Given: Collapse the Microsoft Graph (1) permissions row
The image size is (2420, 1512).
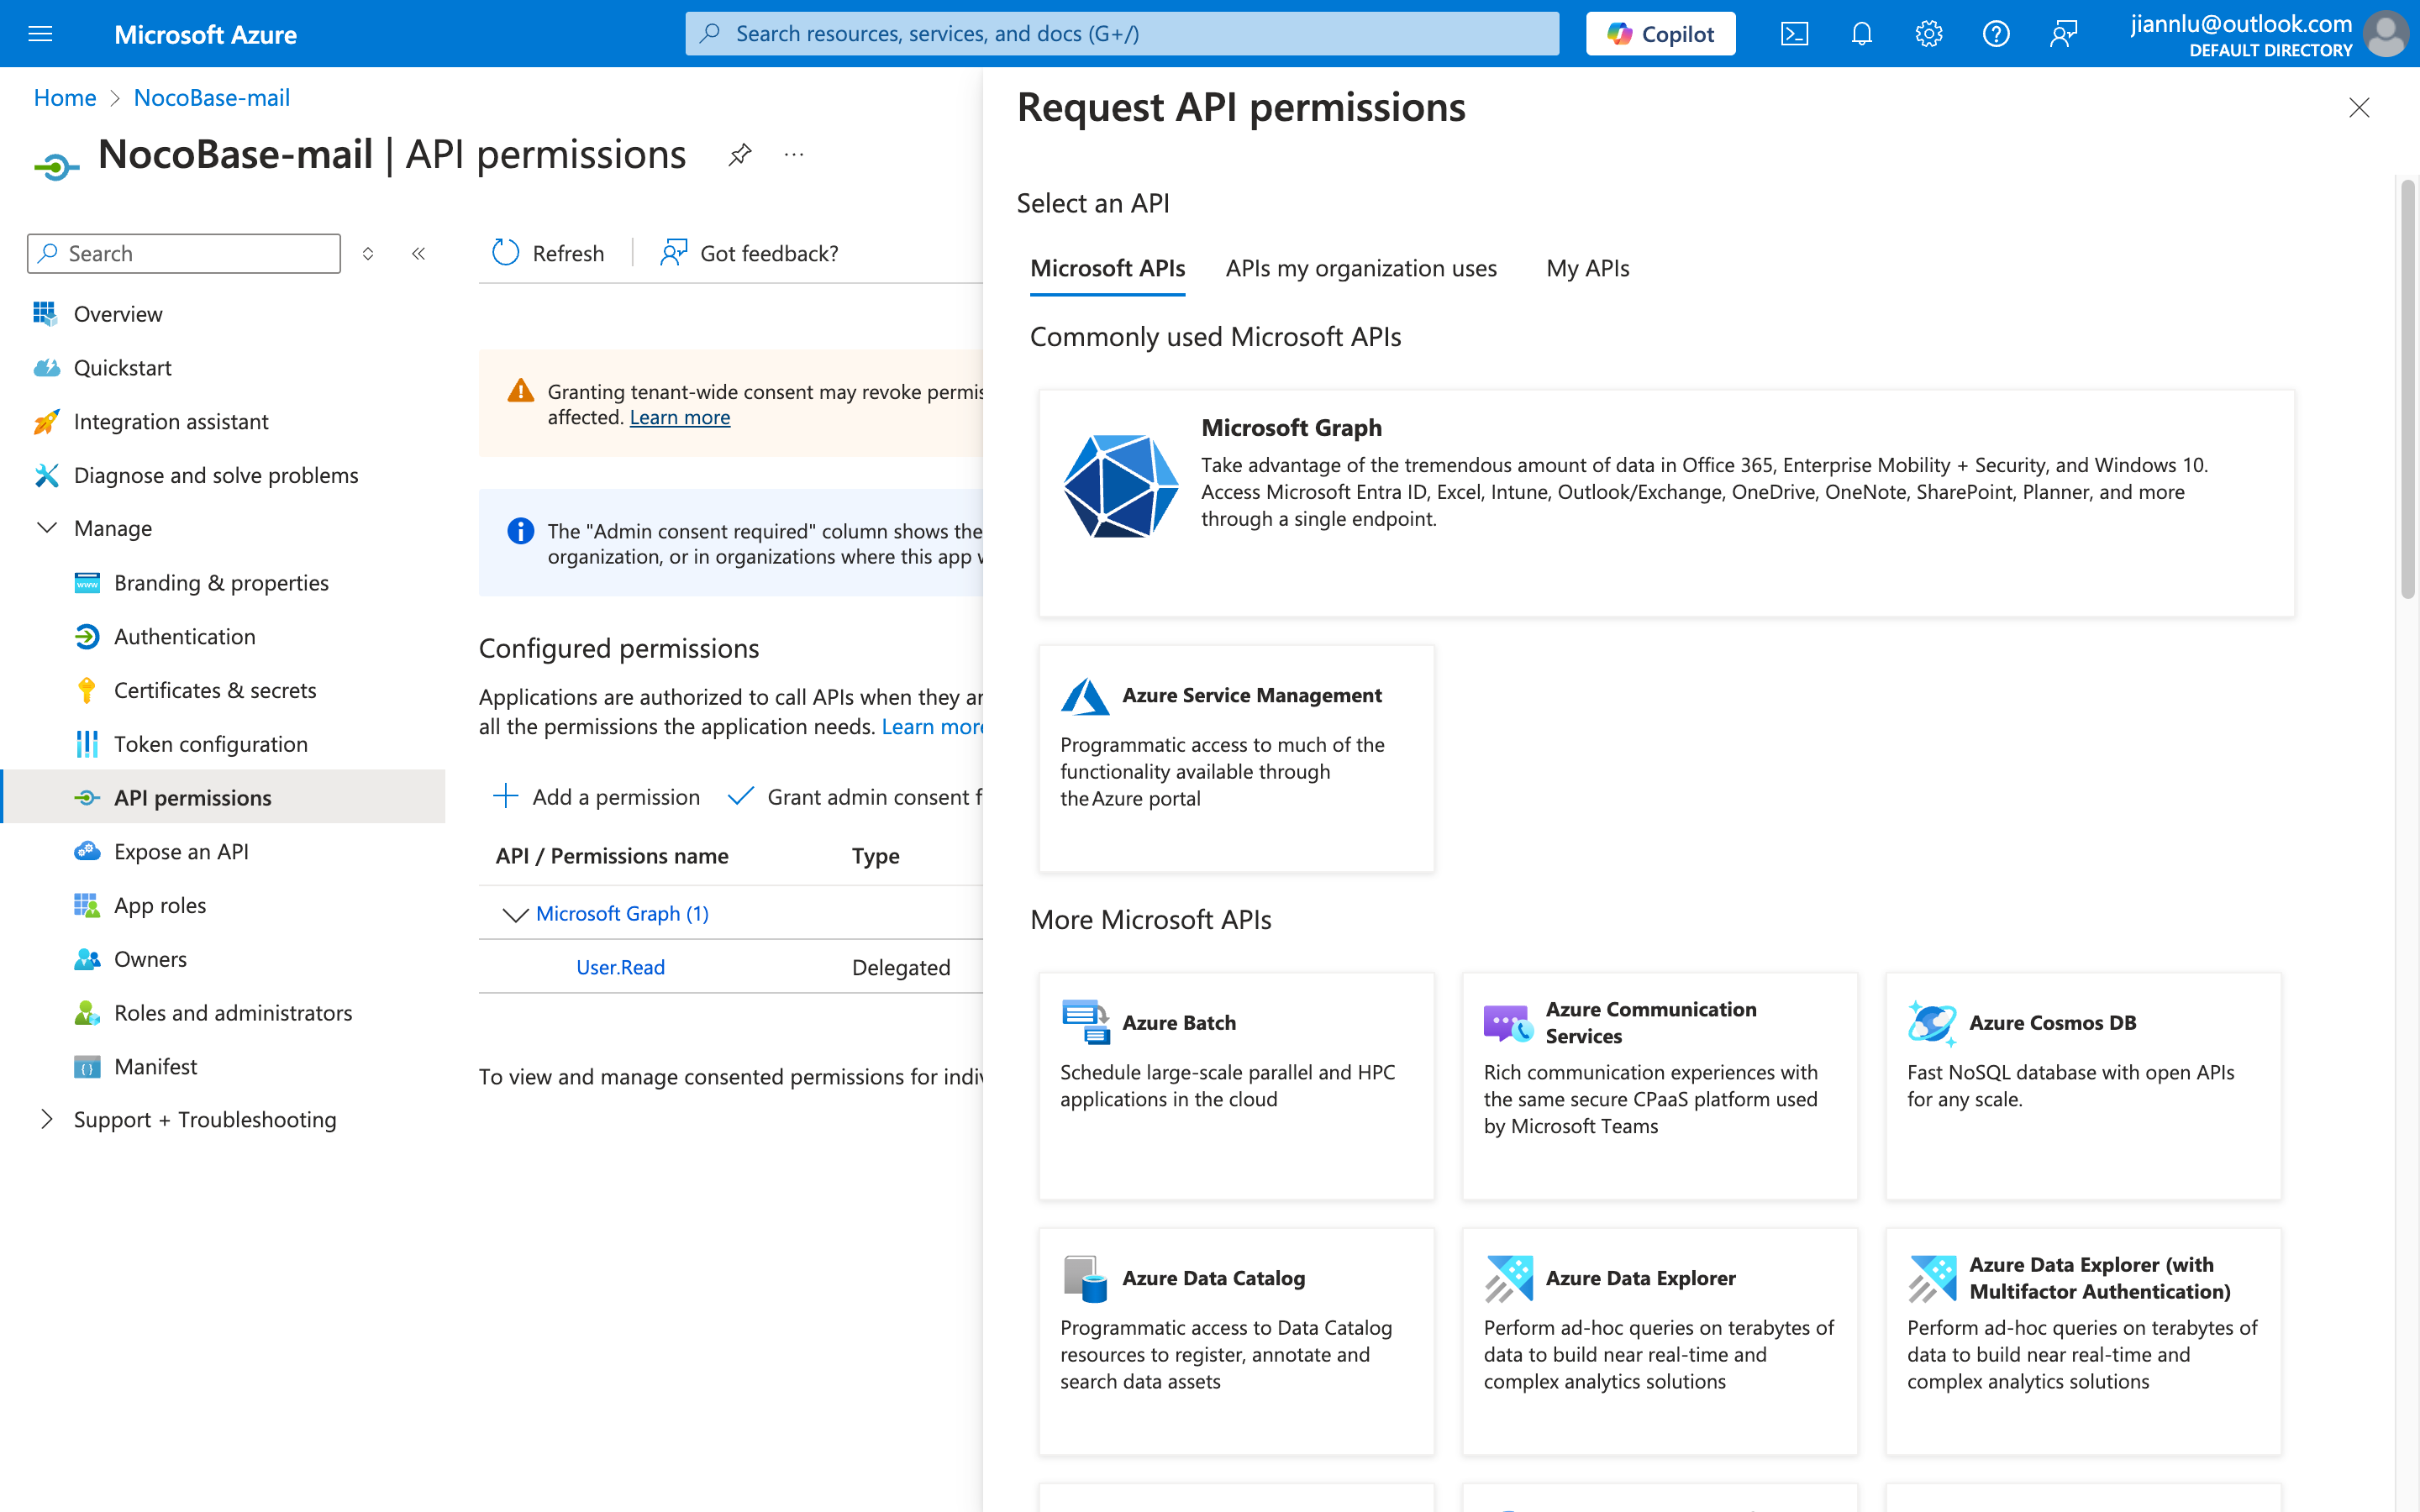Looking at the screenshot, I should (515, 914).
